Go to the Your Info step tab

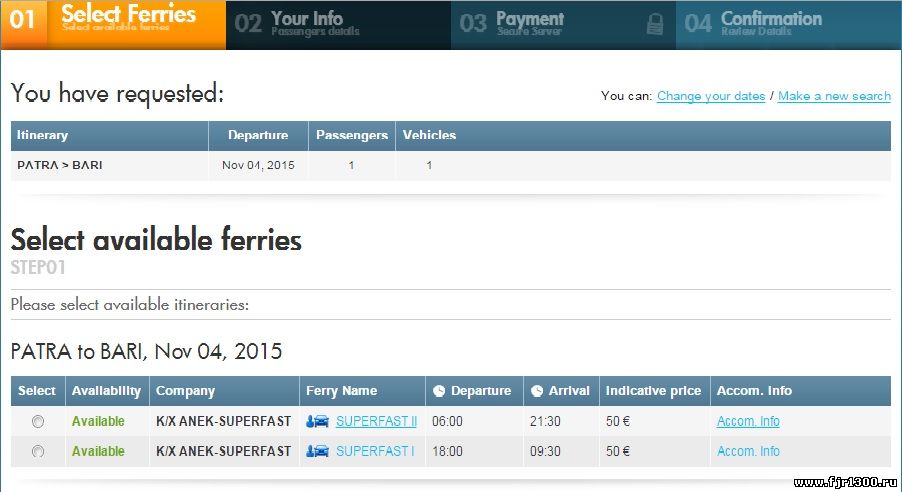click(338, 25)
